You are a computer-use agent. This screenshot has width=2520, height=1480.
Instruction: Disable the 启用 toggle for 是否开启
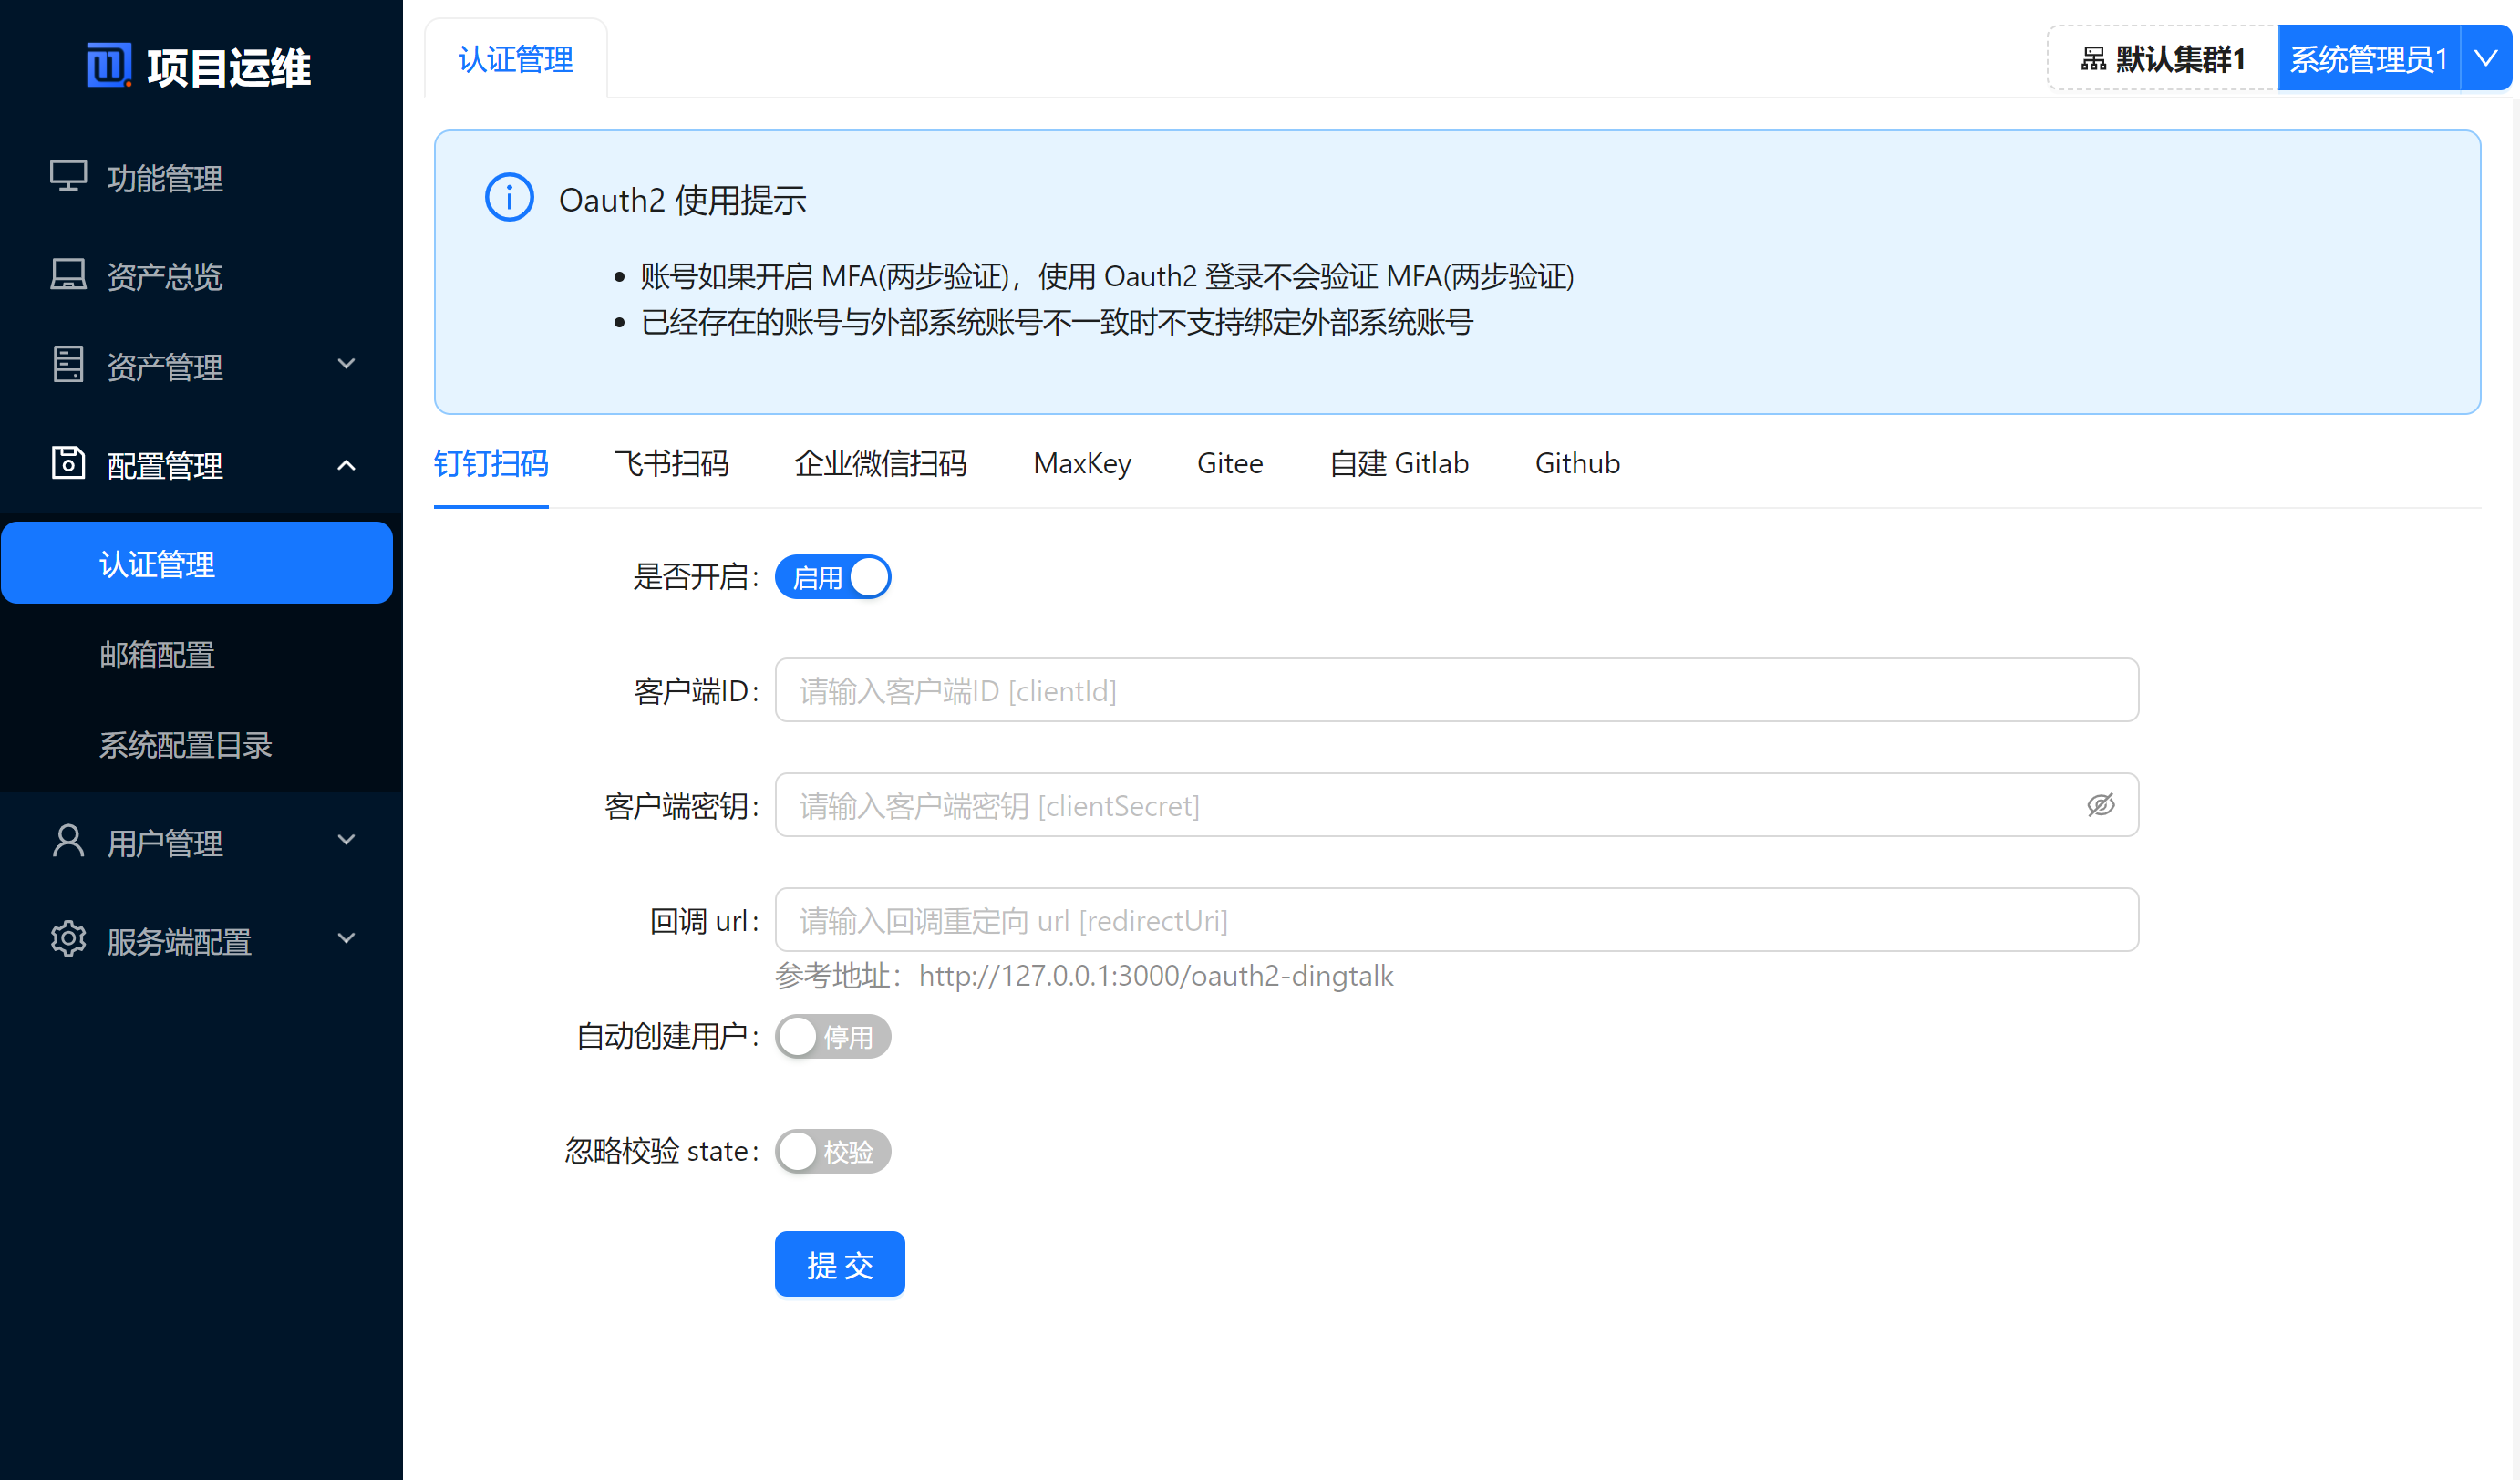coord(833,577)
